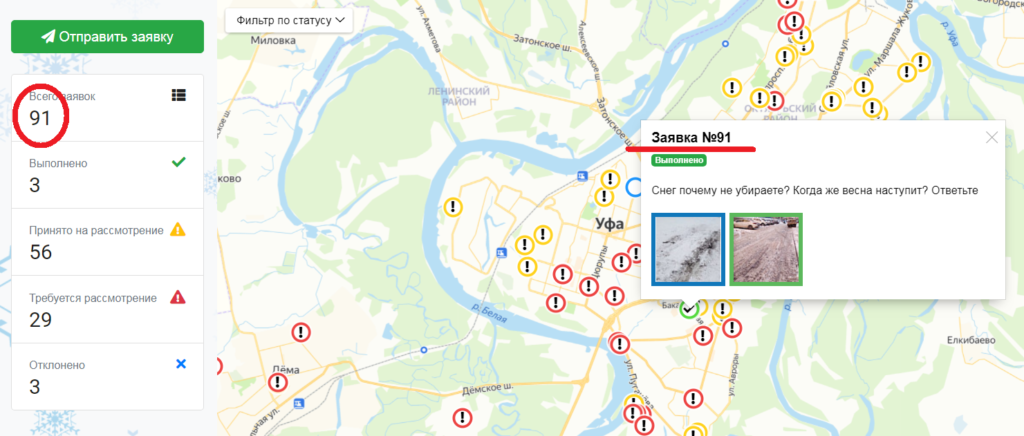1024x436 pixels.
Task: Click the paper plane icon on the green button
Action: point(48,37)
